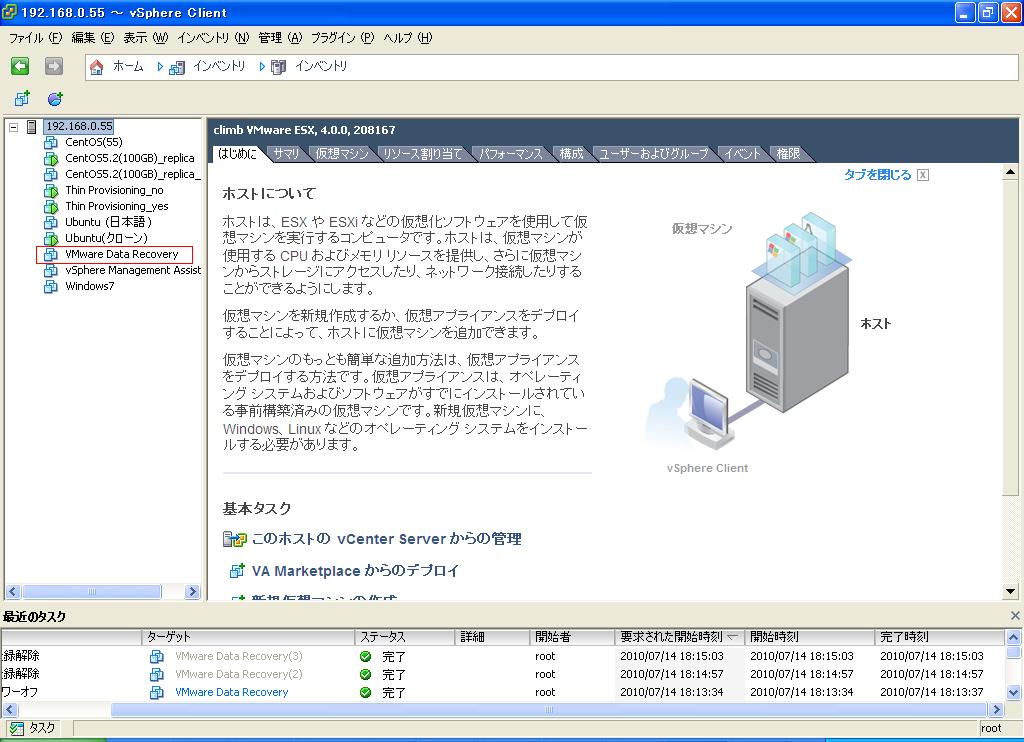Select the 192.168.0.55 host node

pyautogui.click(x=79, y=126)
